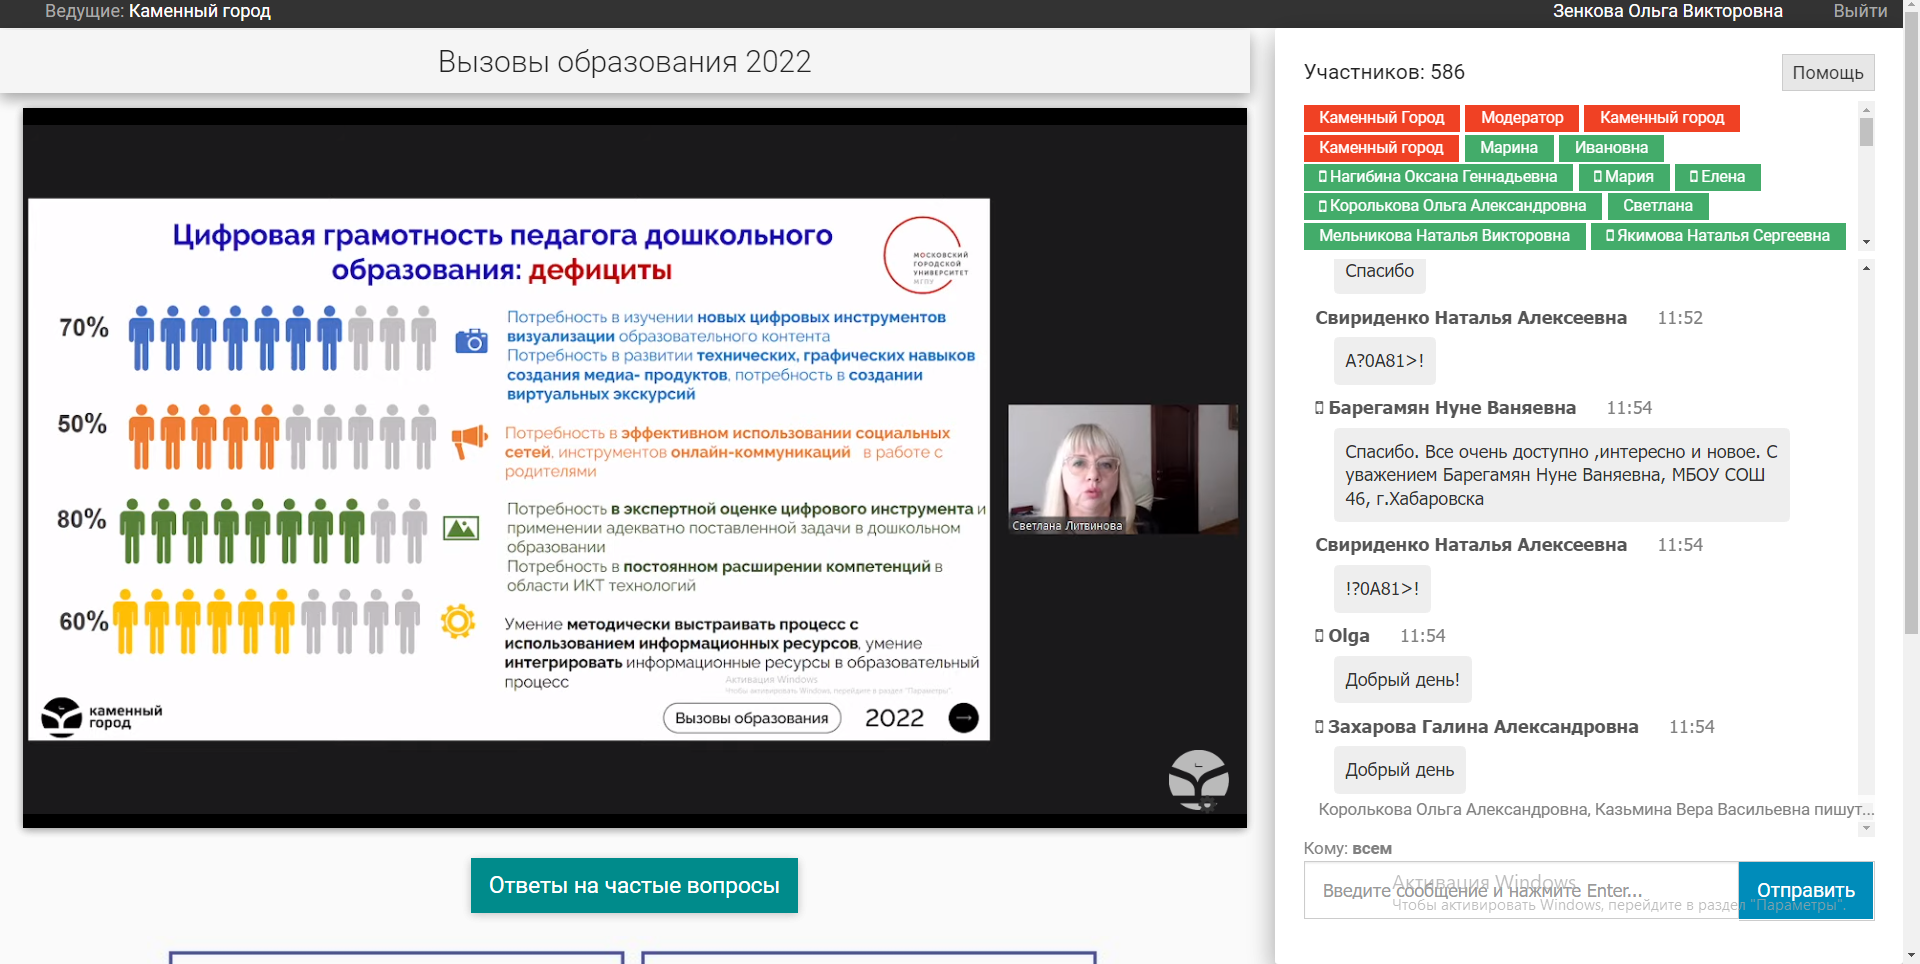Select the Ивановна participant tag
This screenshot has width=1920, height=964.
click(1610, 148)
